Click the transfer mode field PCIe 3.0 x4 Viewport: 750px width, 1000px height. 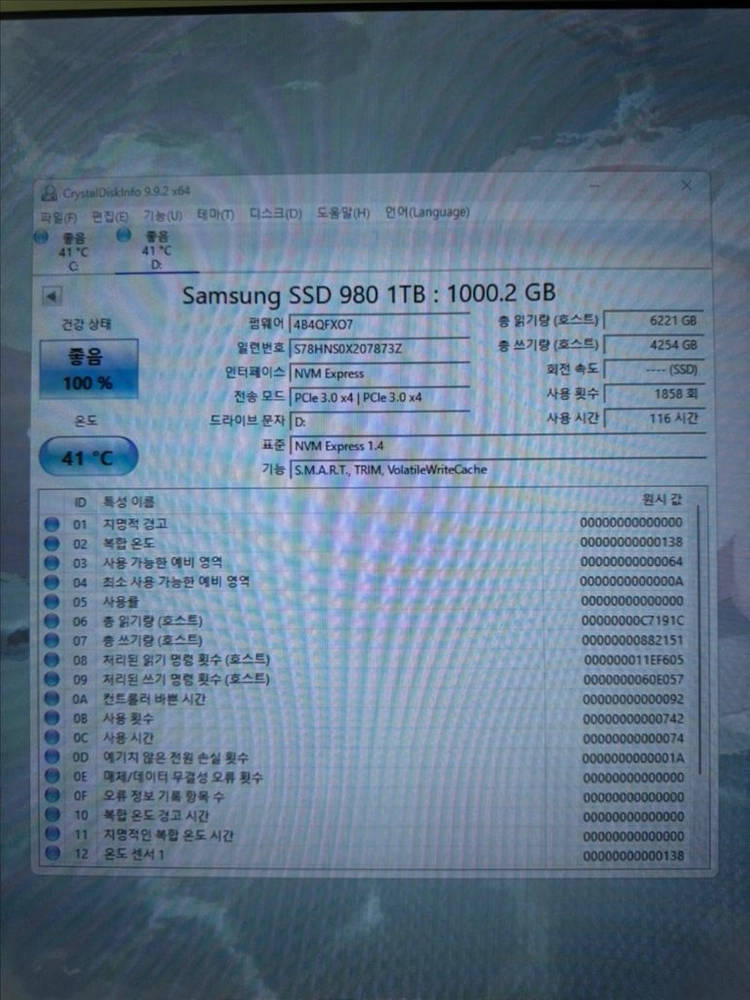click(379, 397)
